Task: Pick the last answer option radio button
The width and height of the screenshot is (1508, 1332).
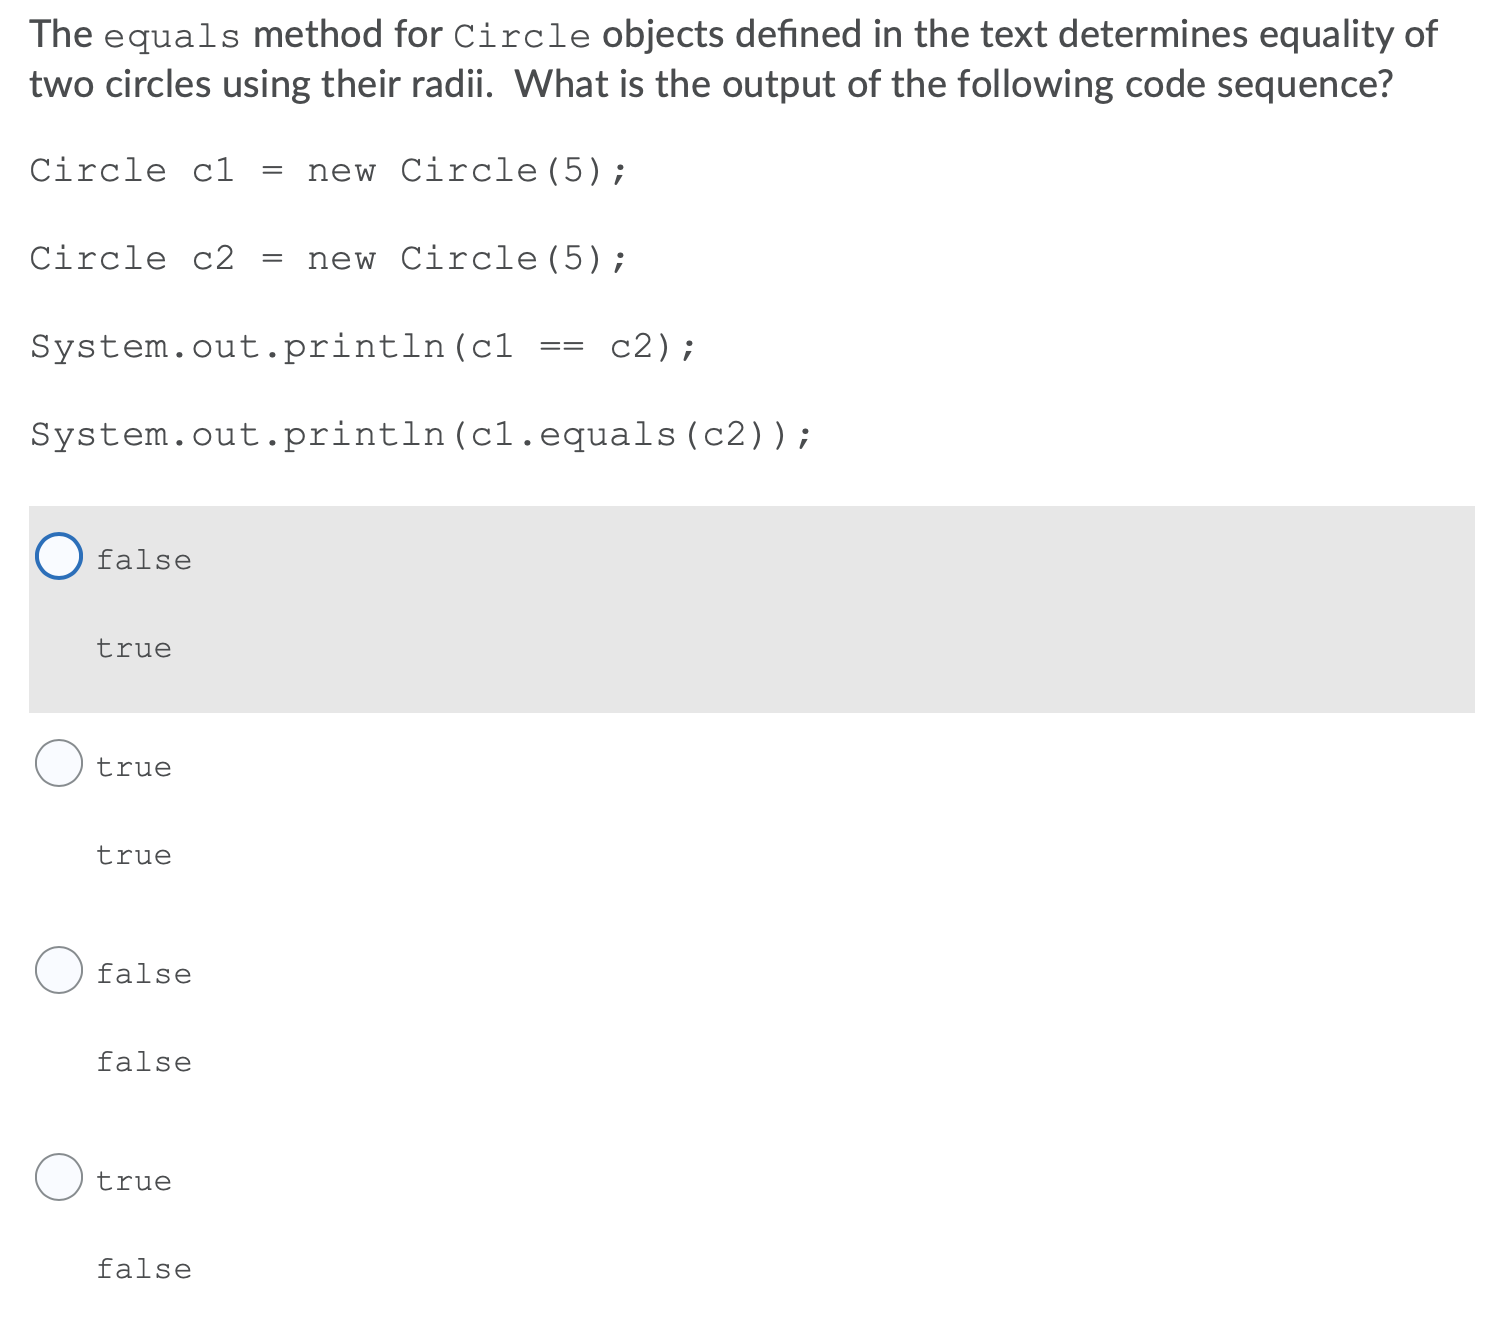Action: click(58, 1177)
